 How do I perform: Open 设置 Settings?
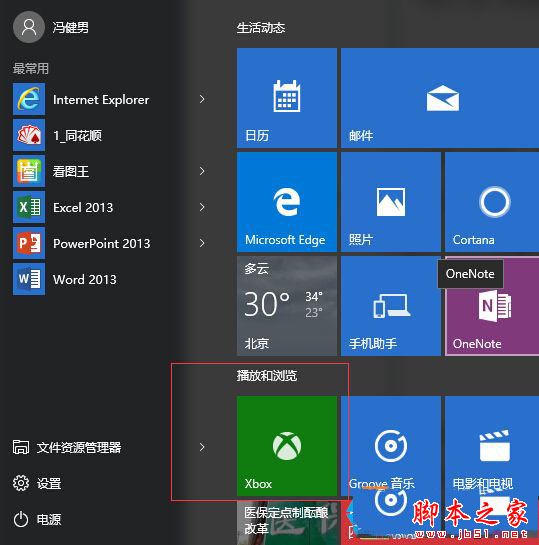tap(37, 483)
